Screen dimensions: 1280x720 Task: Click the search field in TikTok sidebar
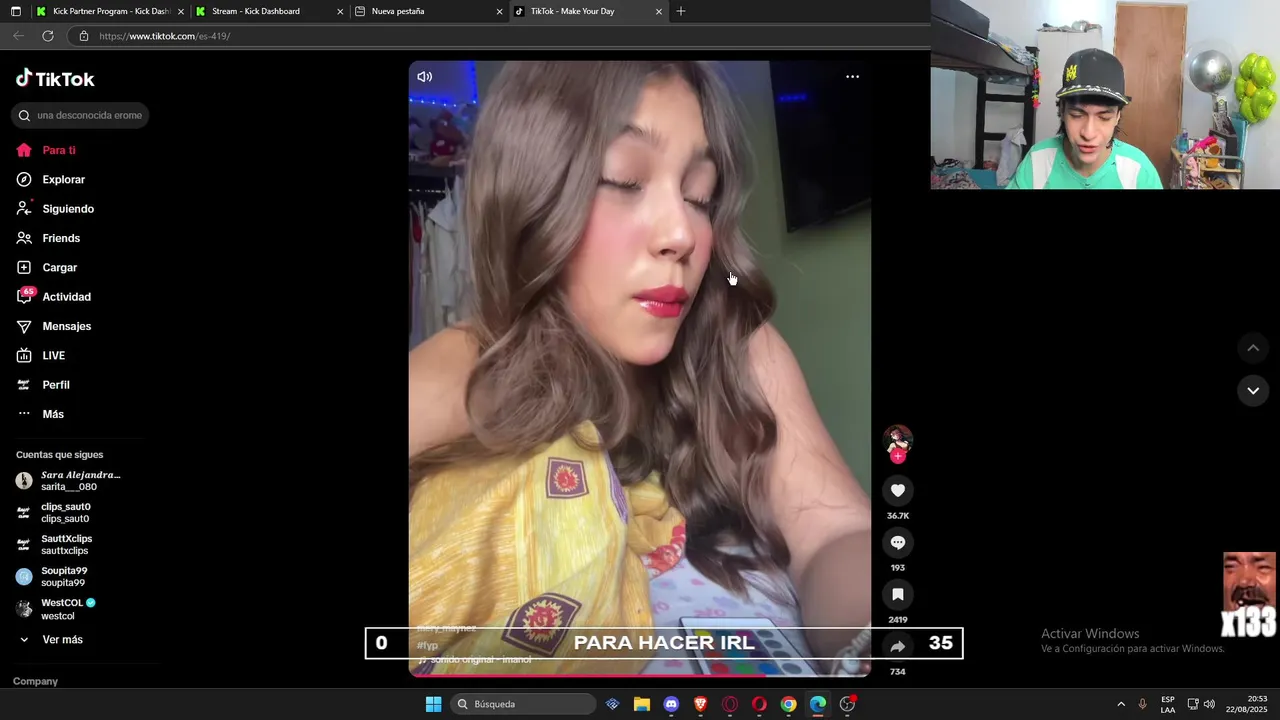point(81,115)
